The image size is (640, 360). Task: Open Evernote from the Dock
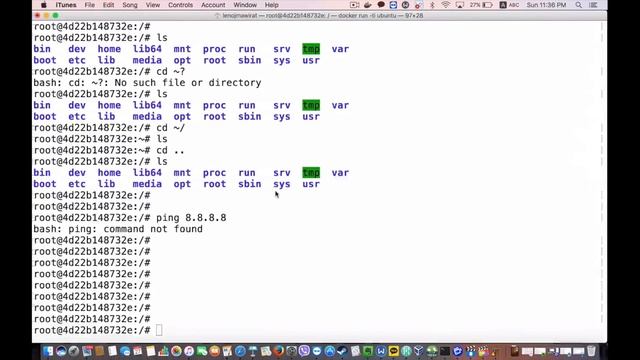[x=367, y=351]
